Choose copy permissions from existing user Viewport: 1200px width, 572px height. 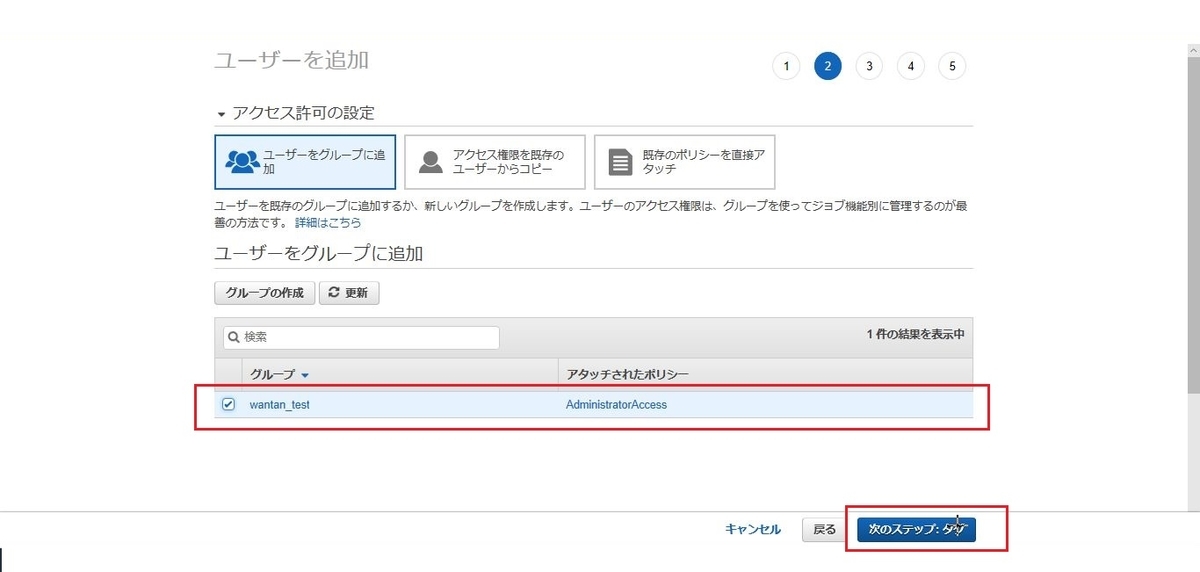[x=495, y=162]
